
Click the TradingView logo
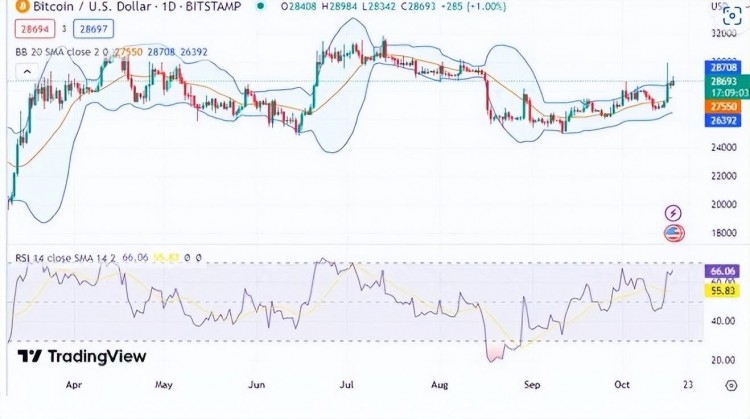81,356
